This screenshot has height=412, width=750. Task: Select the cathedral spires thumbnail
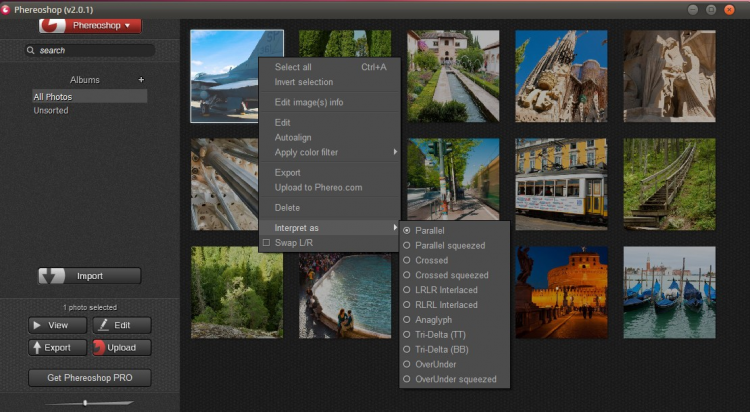(x=561, y=76)
